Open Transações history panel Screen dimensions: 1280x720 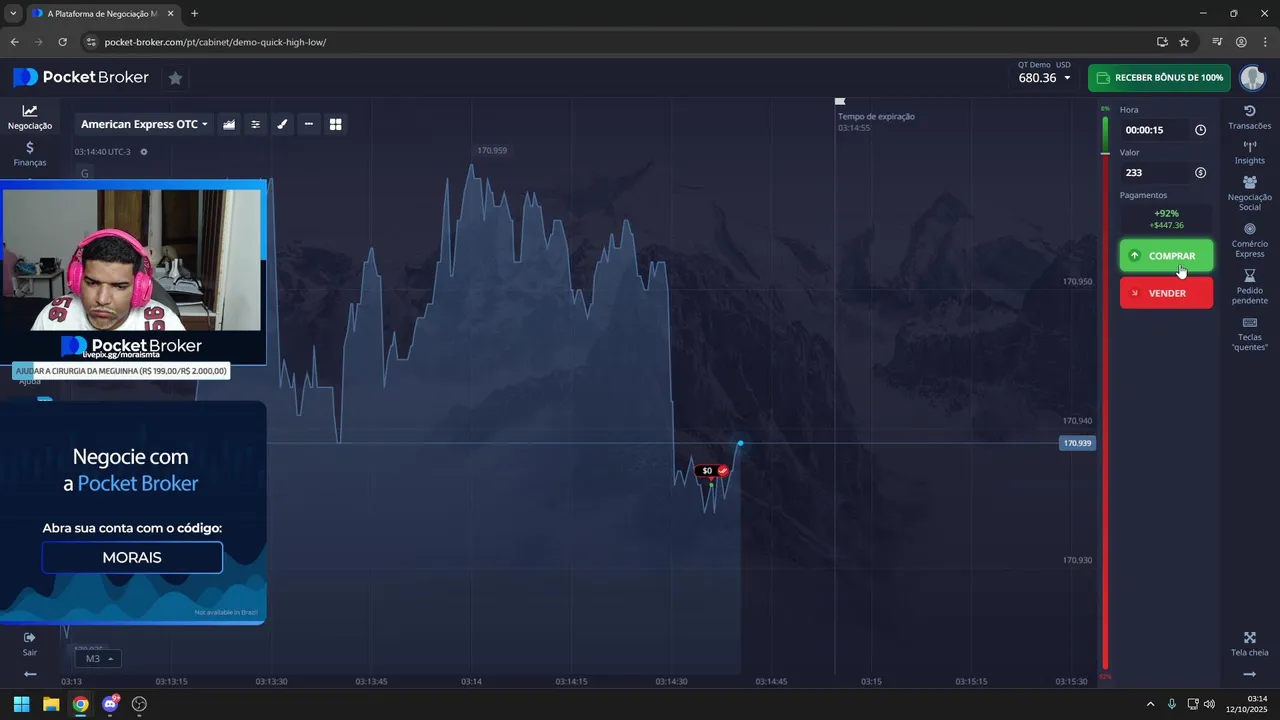[x=1250, y=118]
